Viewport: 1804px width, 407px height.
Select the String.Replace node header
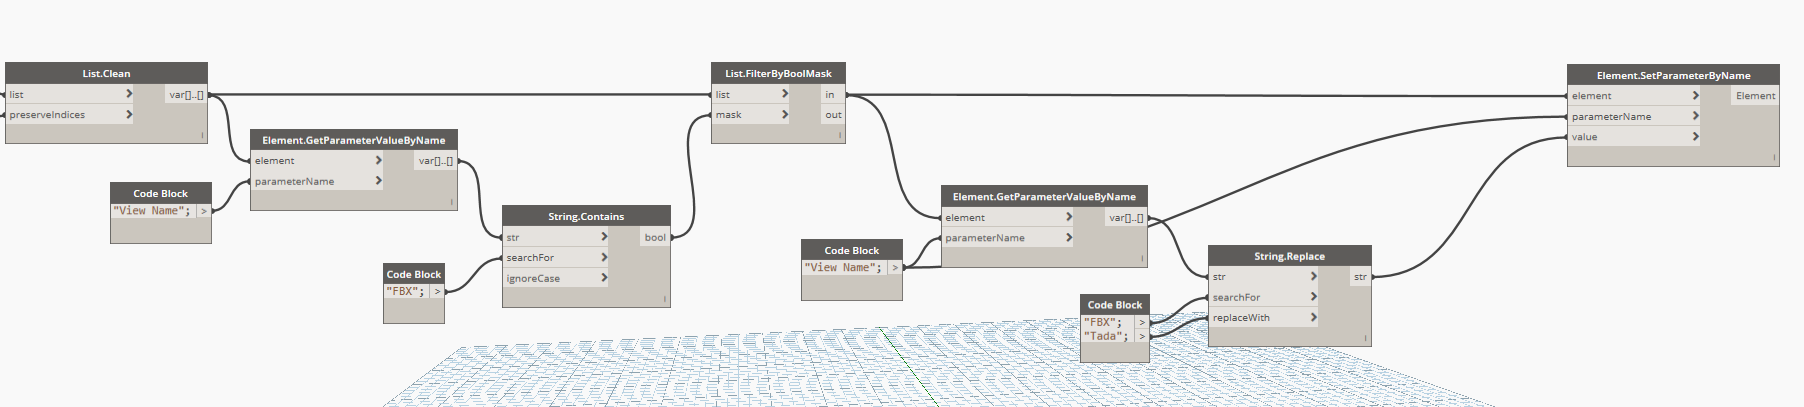1290,256
